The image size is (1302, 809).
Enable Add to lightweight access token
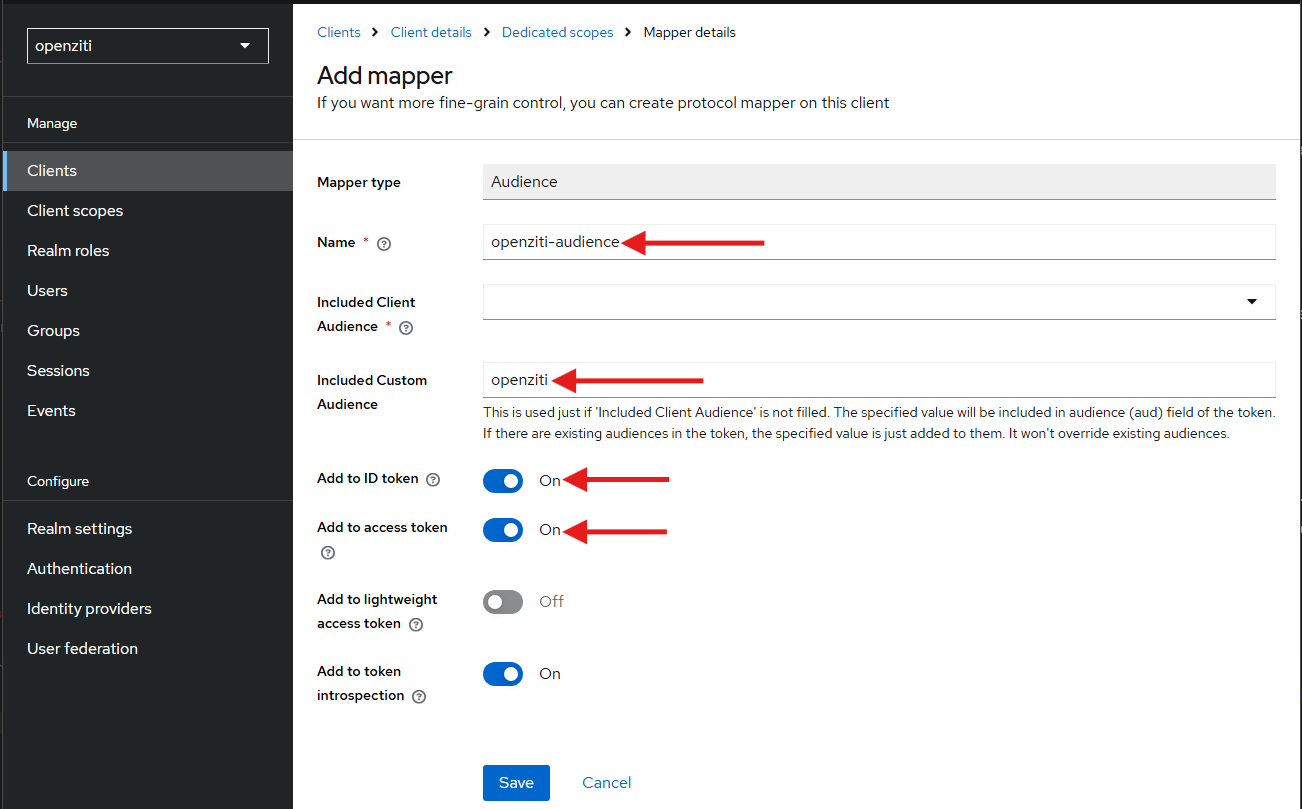(503, 601)
